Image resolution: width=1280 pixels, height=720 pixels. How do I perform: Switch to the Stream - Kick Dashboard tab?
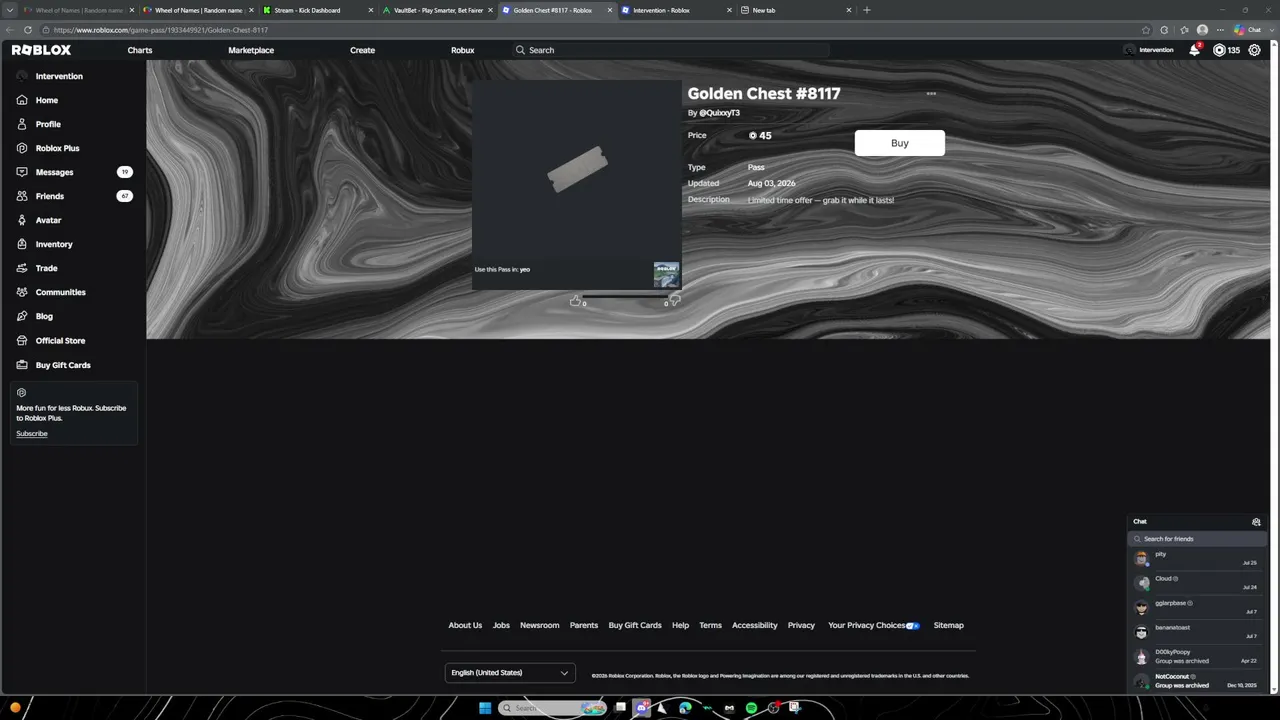click(317, 10)
